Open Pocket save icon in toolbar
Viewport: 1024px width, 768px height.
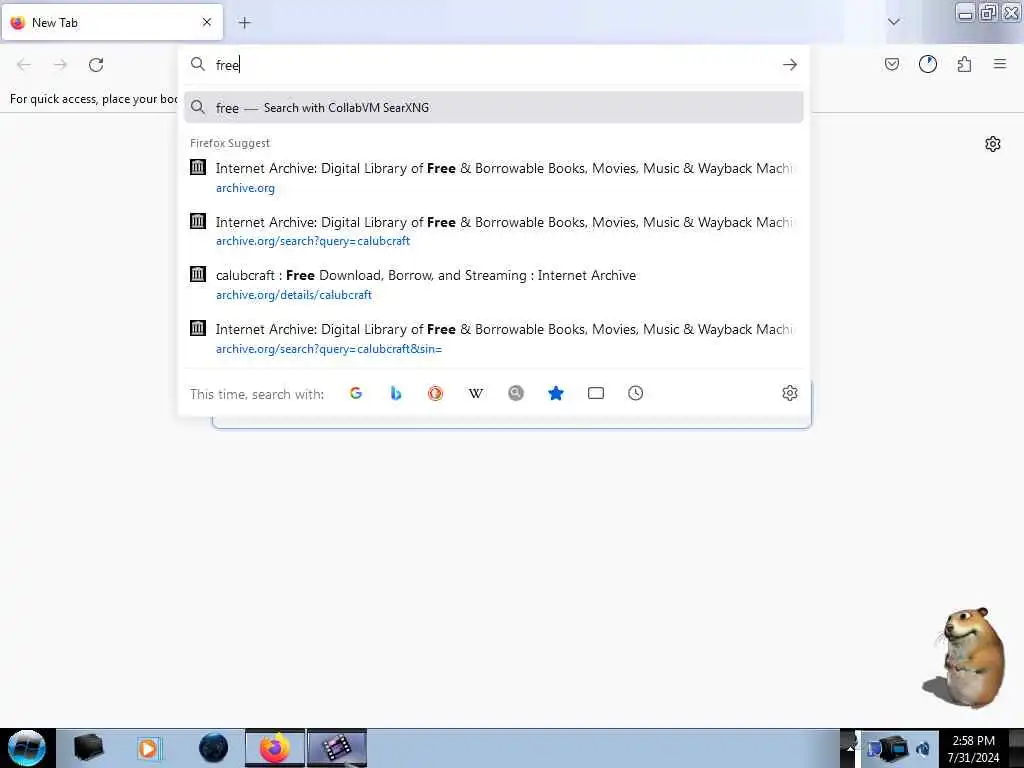click(x=891, y=64)
